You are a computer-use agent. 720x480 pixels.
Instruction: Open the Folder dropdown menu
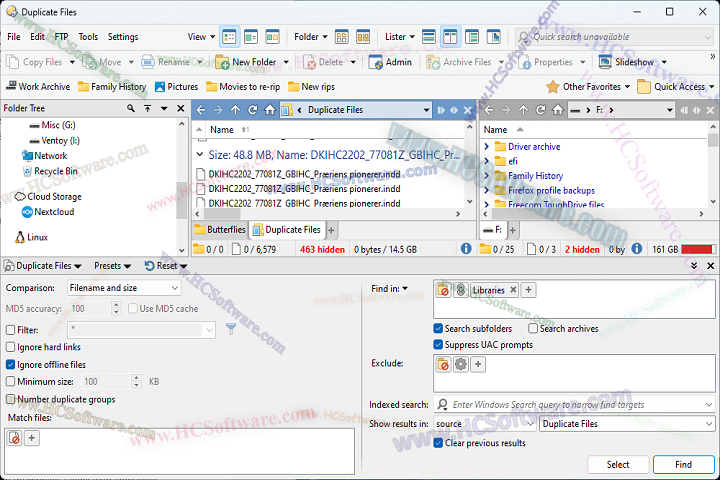(311, 37)
